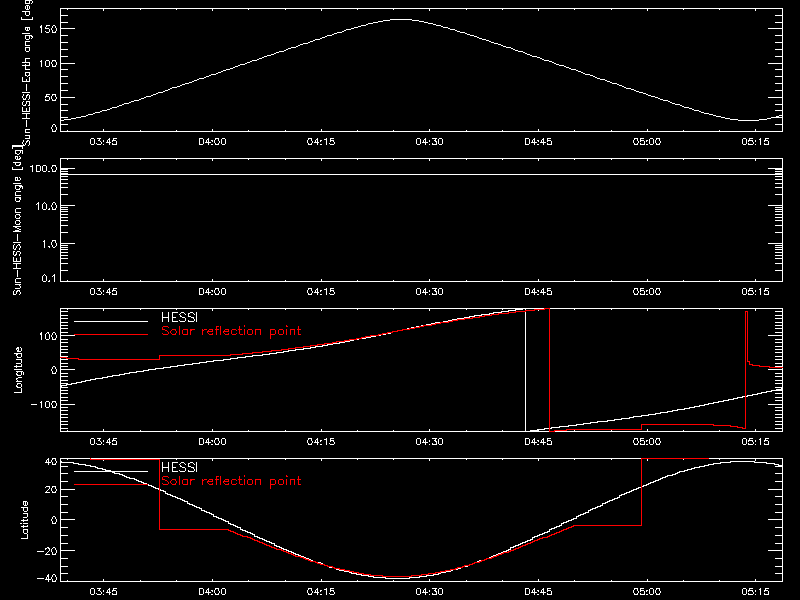Click the white HESSI legend line in Longitude plot

tap(111, 321)
